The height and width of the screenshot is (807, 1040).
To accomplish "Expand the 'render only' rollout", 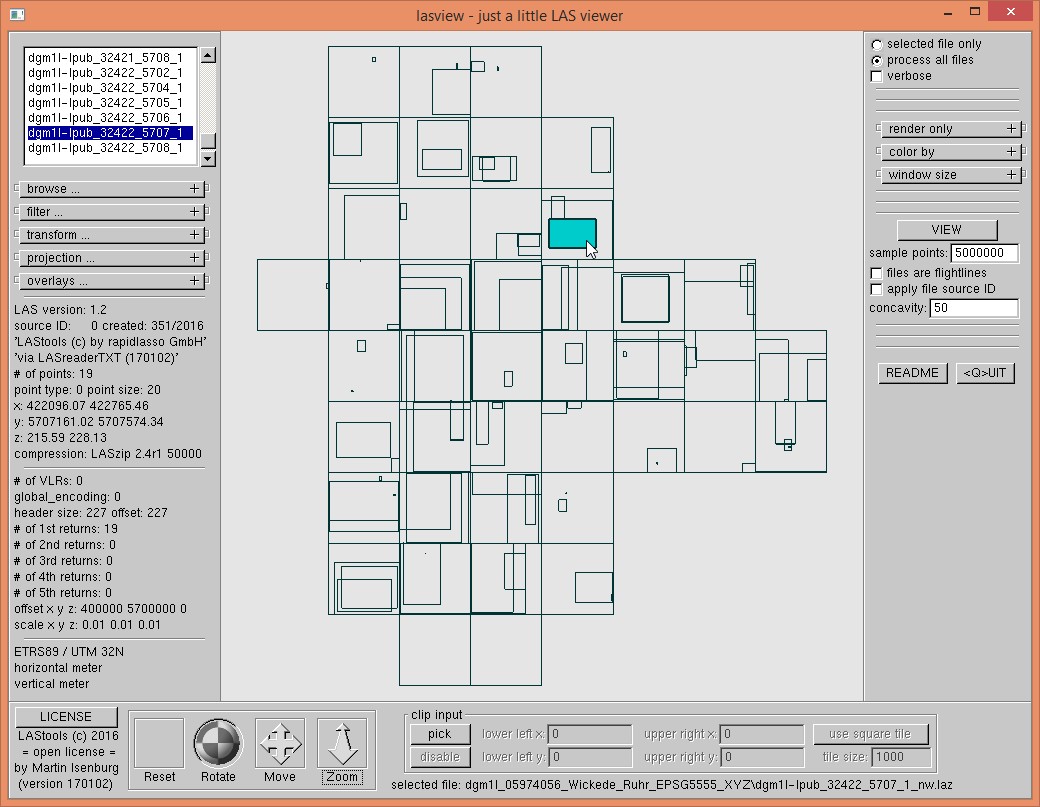I will tap(947, 129).
